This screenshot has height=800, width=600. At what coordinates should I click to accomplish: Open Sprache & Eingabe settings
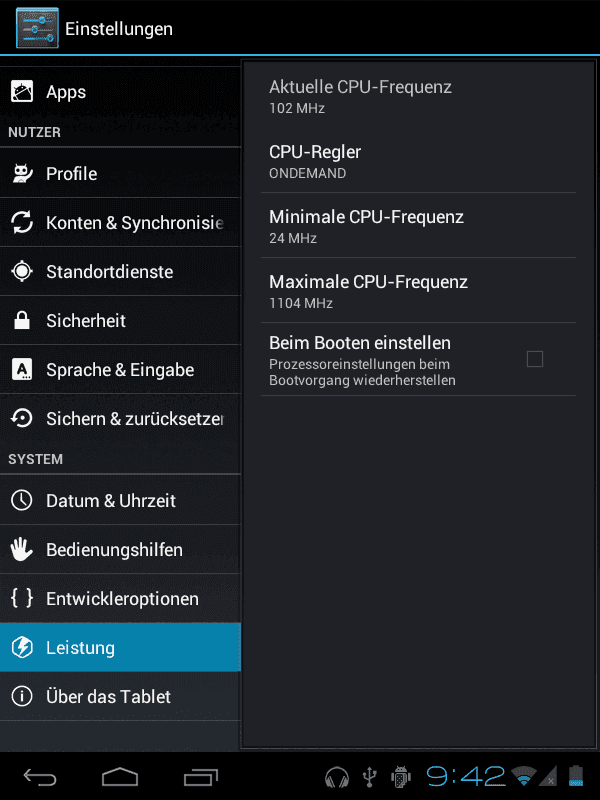coord(120,369)
